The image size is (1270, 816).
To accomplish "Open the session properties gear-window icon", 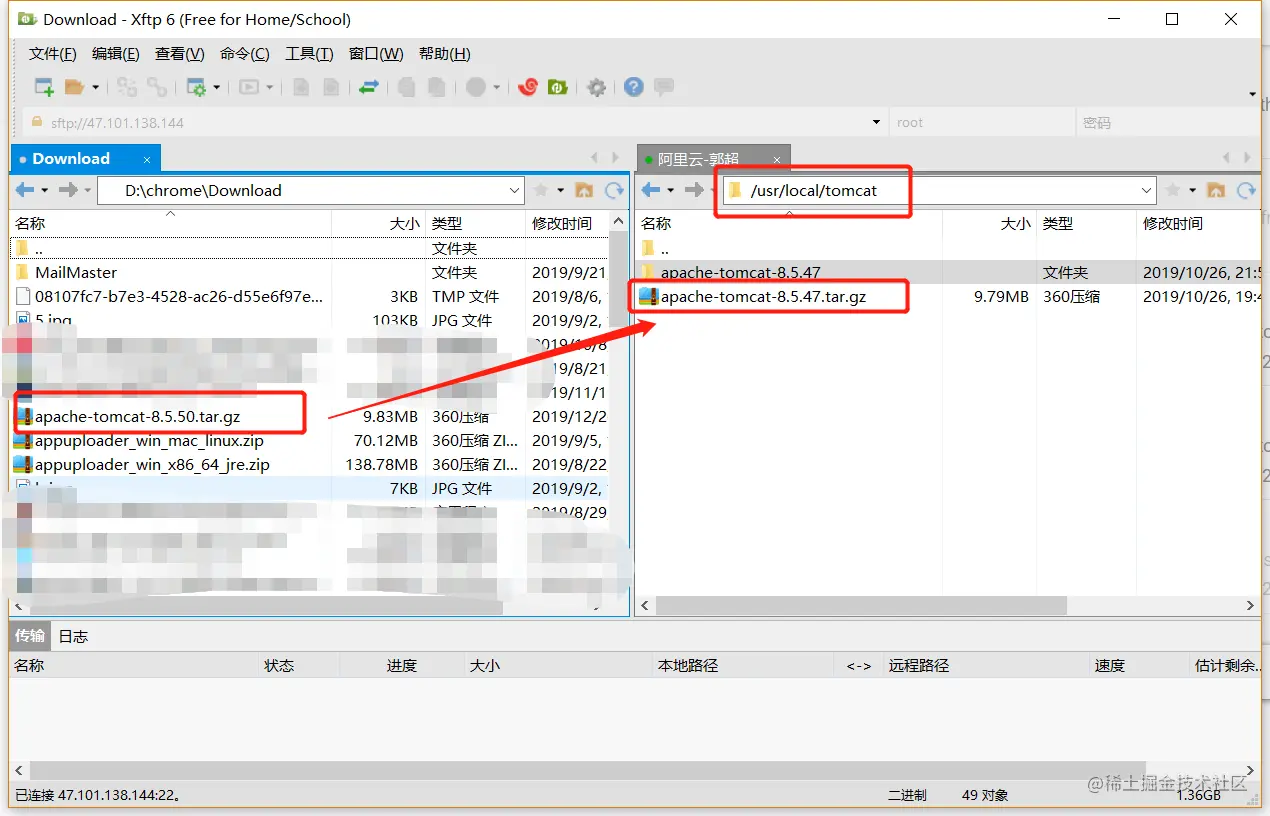I will coord(196,87).
